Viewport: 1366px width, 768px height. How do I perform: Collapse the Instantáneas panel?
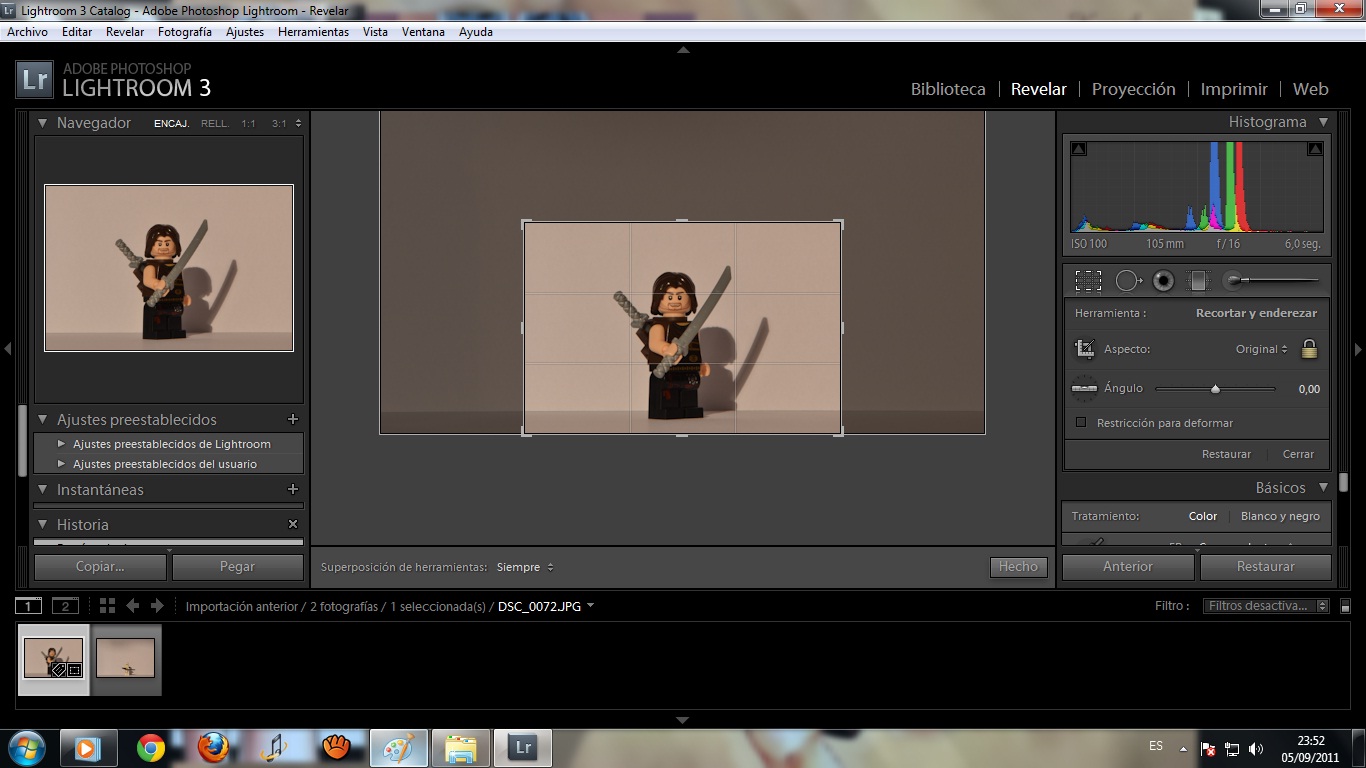click(x=43, y=490)
